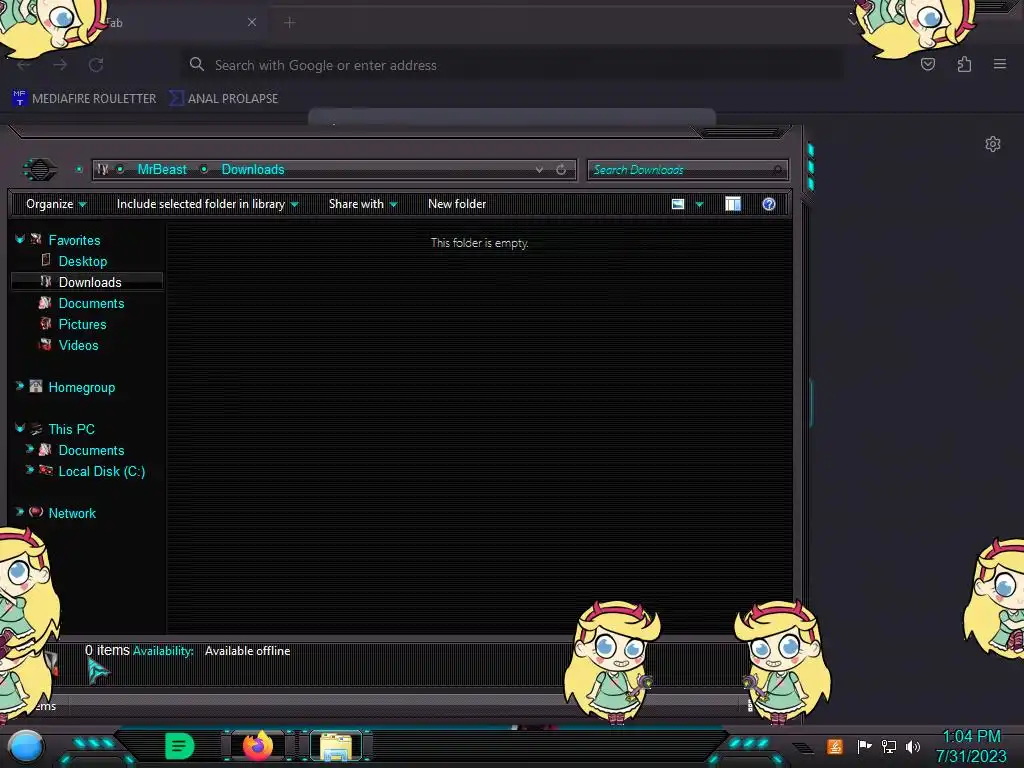1024x768 pixels.
Task: Refresh the Downloads folder view
Action: (561, 170)
